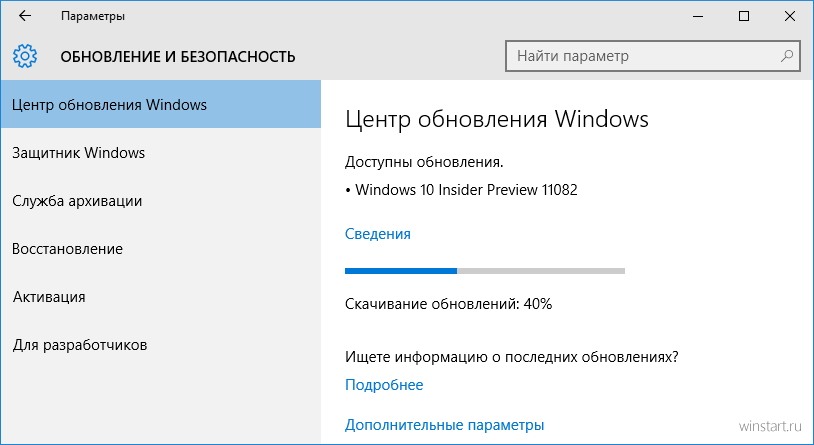Click the Windows 10 Insider Preview 11082 entry
The width and height of the screenshot is (814, 445).
[x=461, y=190]
